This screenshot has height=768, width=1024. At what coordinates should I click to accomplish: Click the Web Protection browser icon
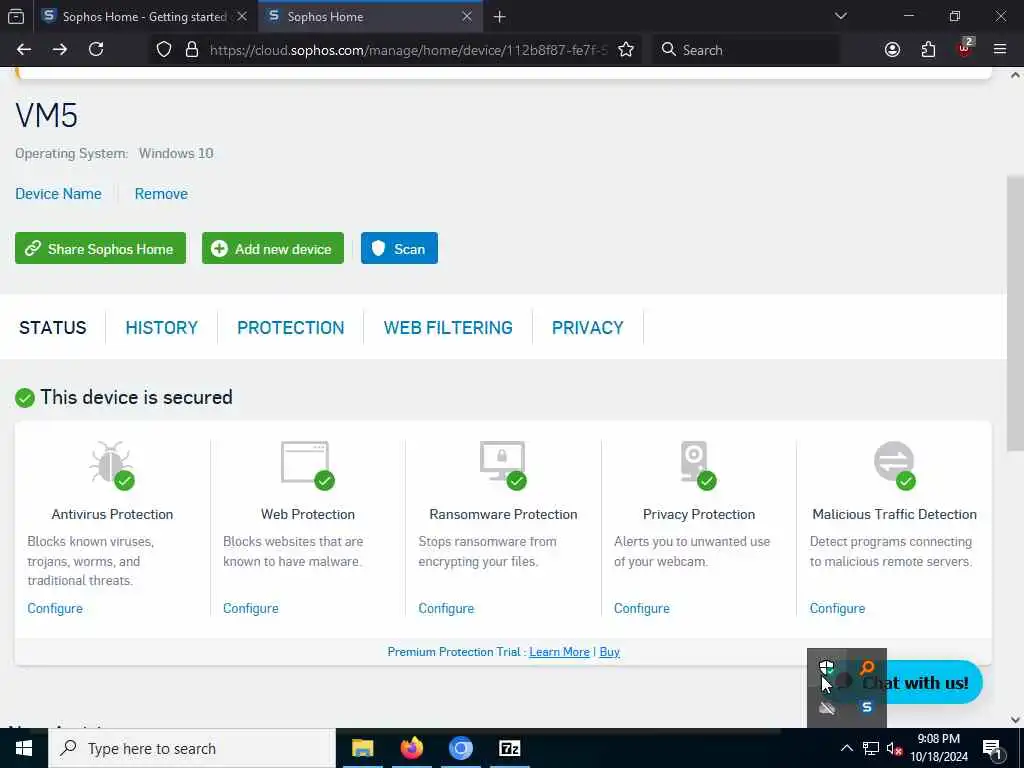pos(307,464)
